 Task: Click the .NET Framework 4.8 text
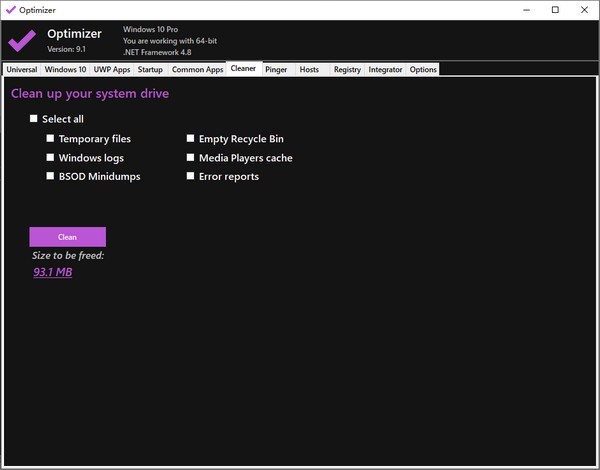point(157,52)
